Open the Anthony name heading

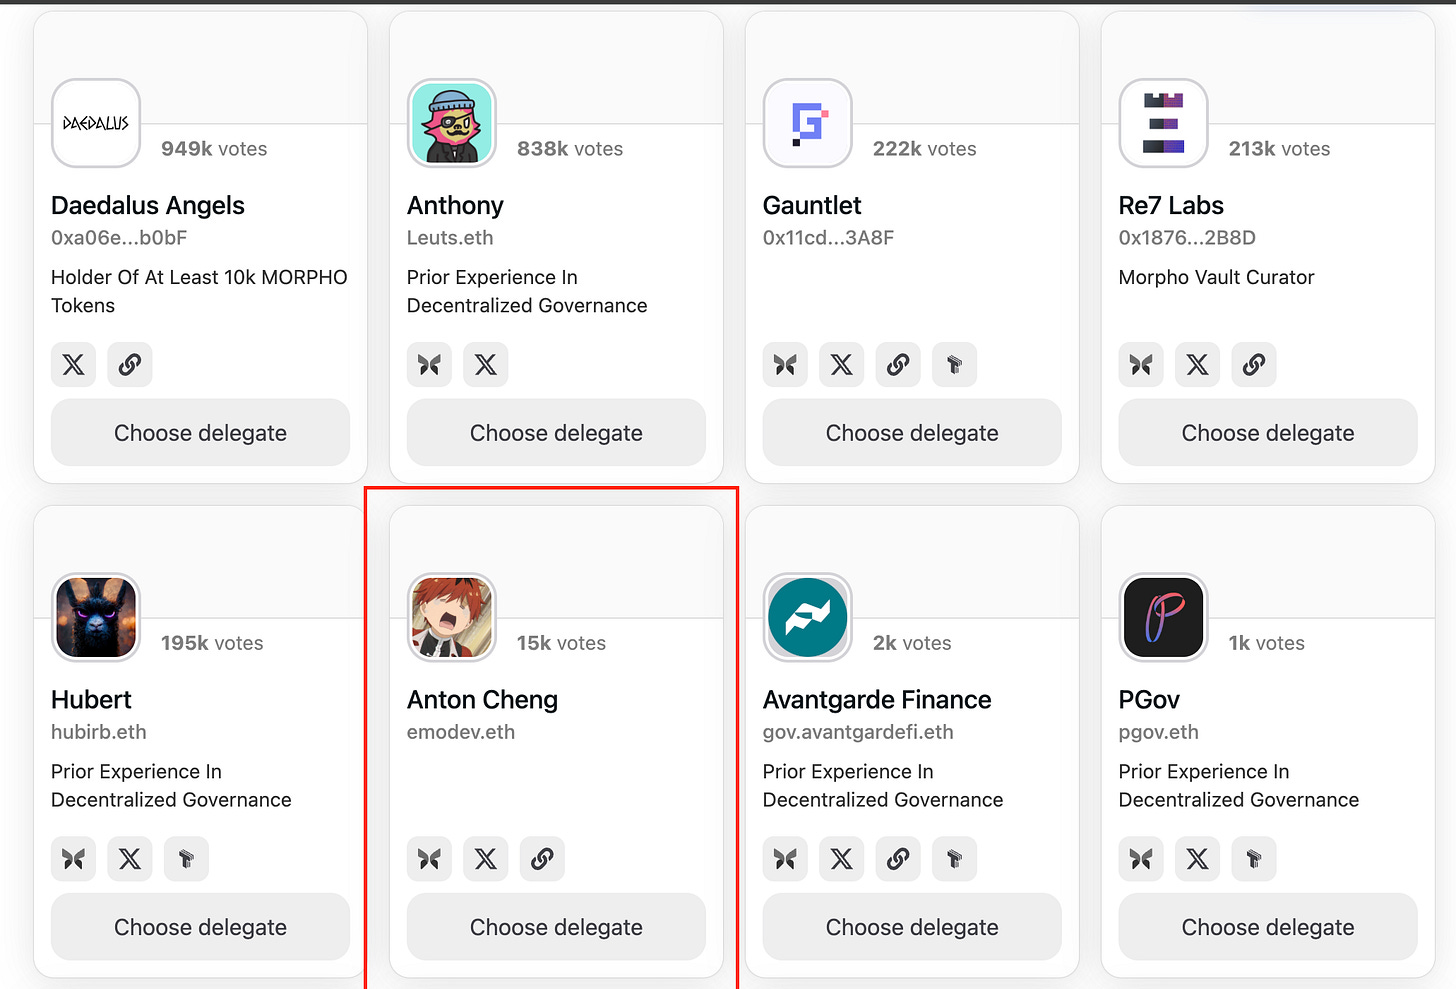455,205
